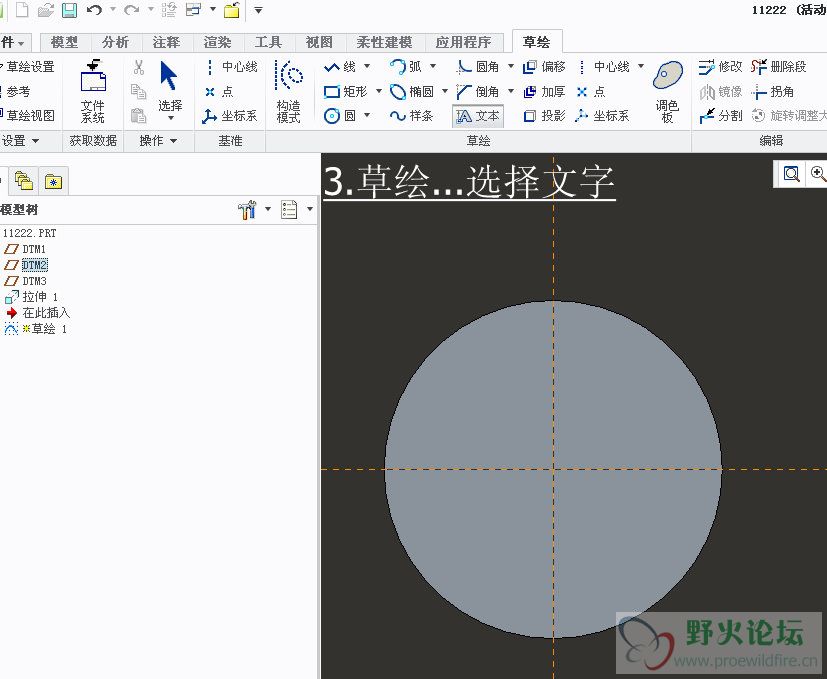Screen dimensions: 827x679
Task: Select the 弧 arc tool
Action: [x=406, y=66]
